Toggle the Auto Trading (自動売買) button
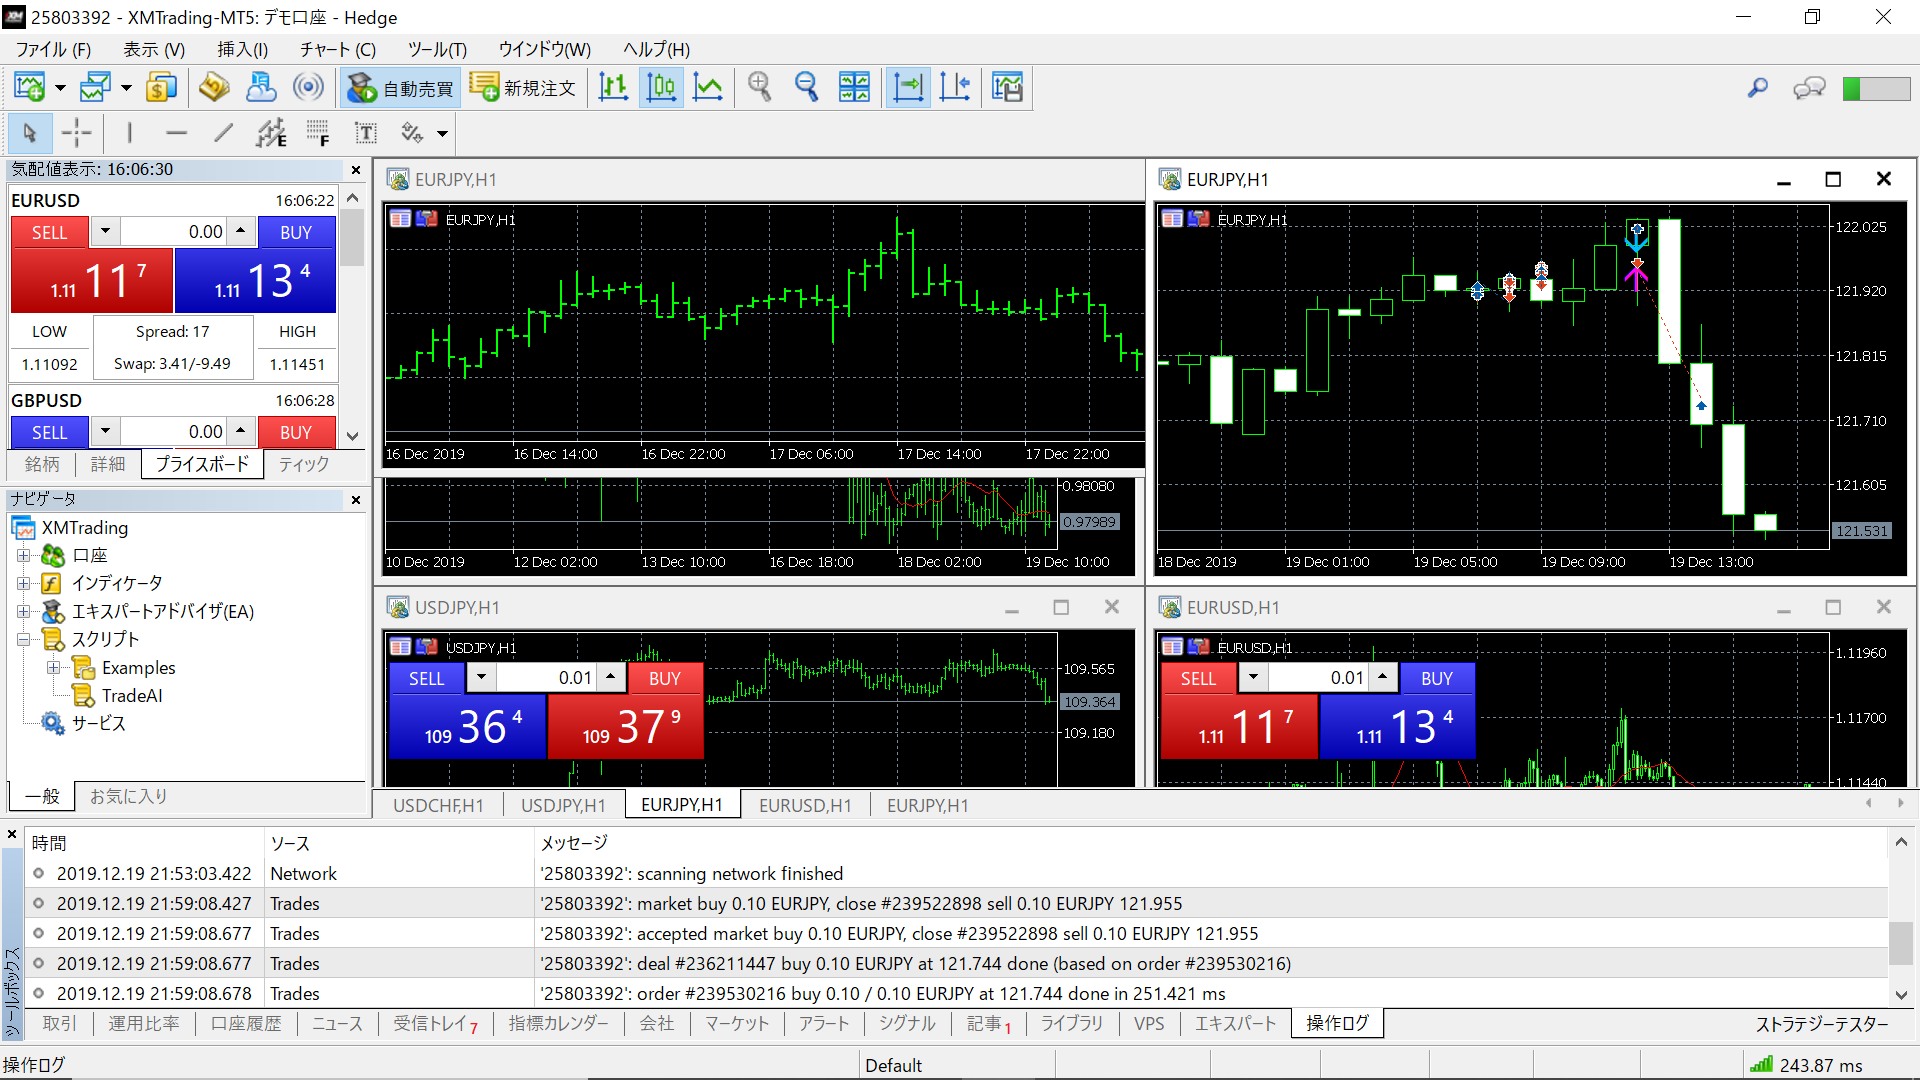The height and width of the screenshot is (1080, 1920). tap(400, 88)
